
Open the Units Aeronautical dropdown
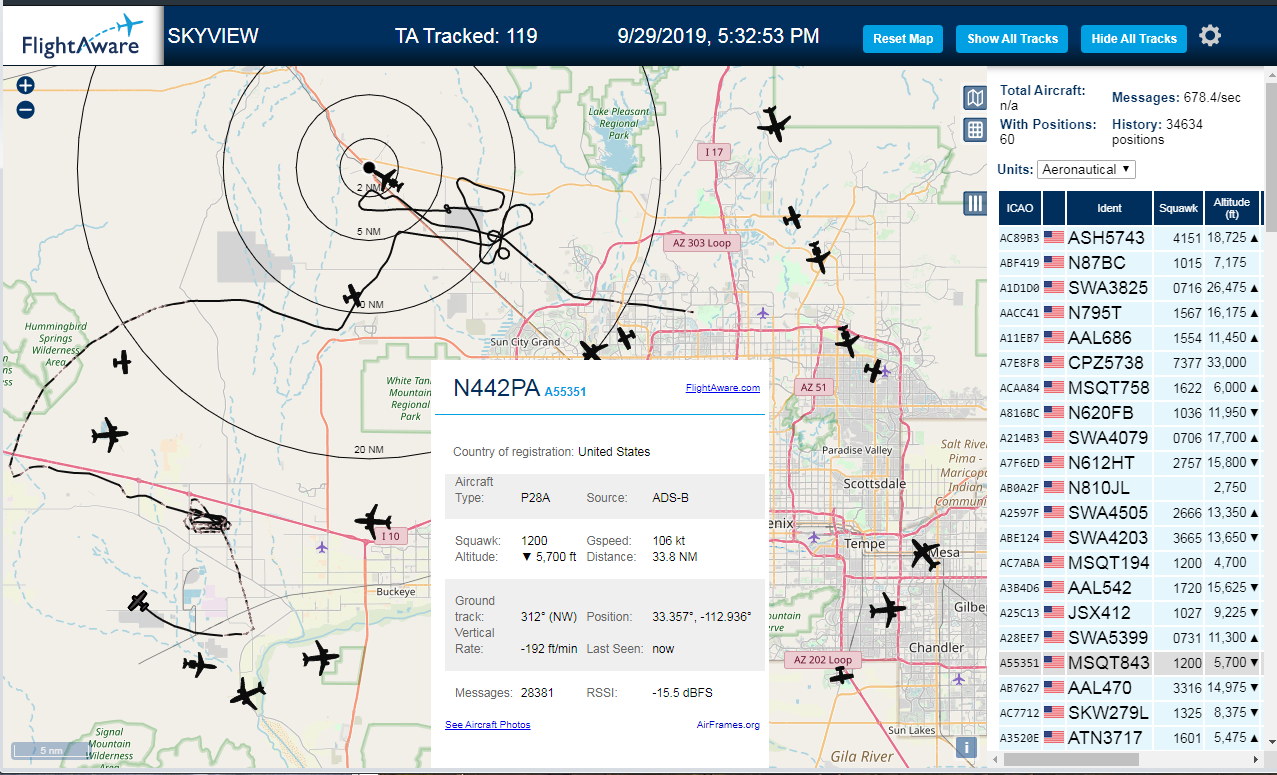tap(1086, 169)
